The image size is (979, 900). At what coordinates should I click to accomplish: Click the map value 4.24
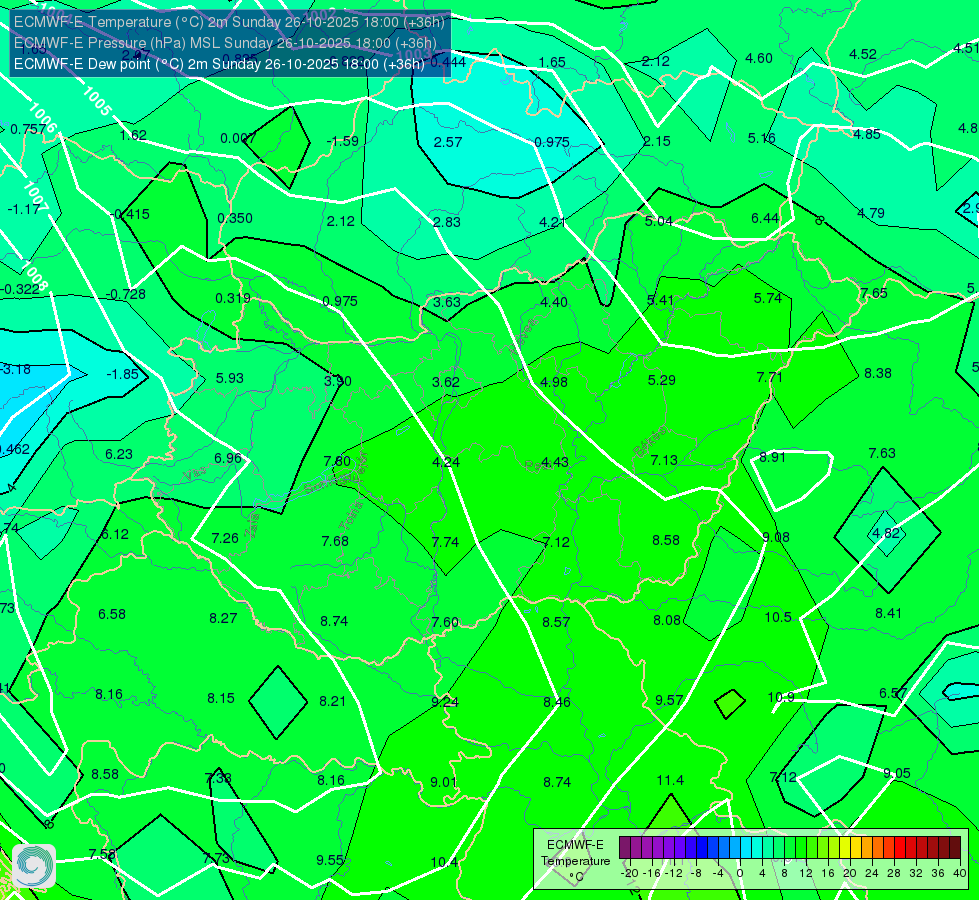pyautogui.click(x=446, y=462)
